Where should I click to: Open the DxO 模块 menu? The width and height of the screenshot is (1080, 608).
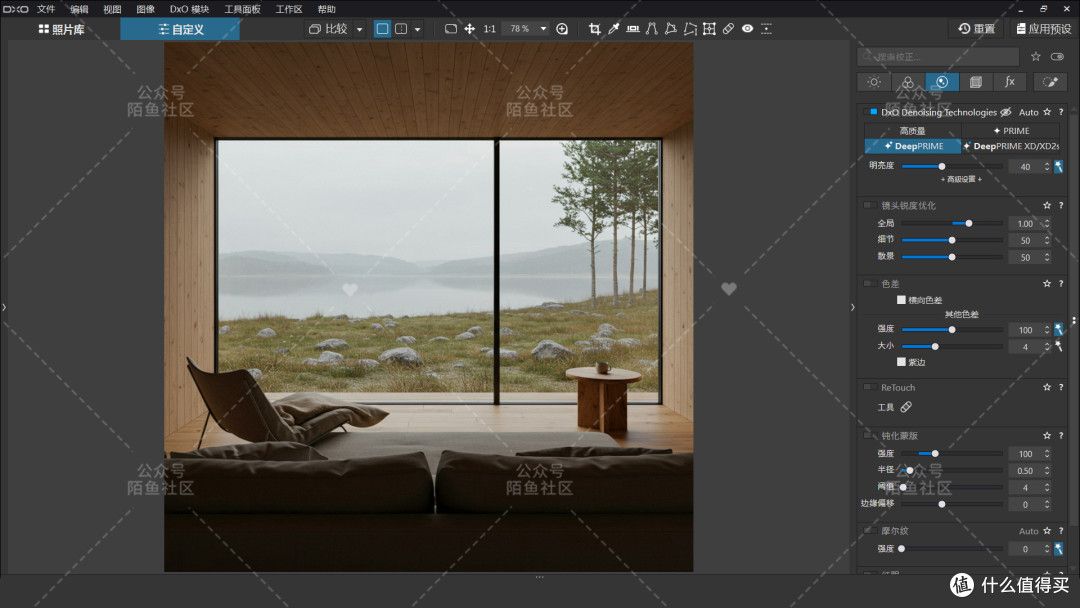[x=189, y=9]
